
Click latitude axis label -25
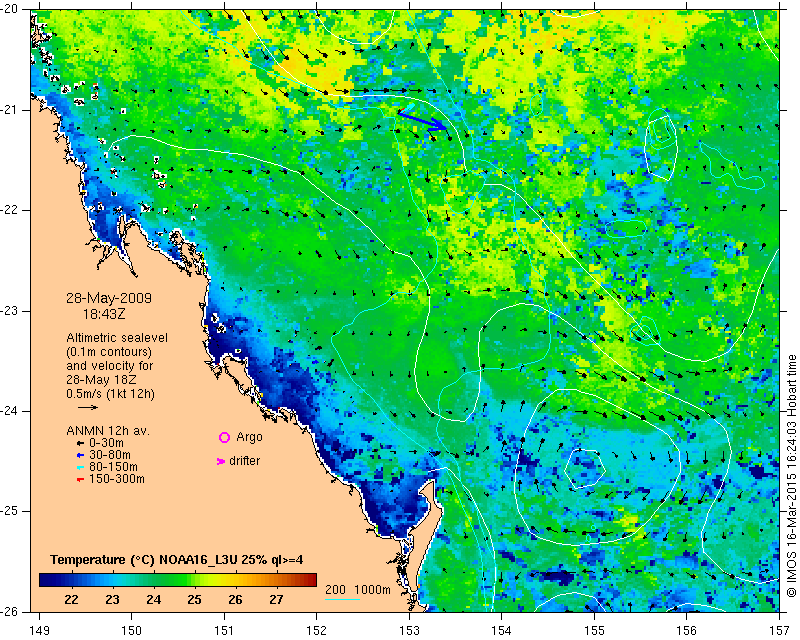tap(10, 511)
